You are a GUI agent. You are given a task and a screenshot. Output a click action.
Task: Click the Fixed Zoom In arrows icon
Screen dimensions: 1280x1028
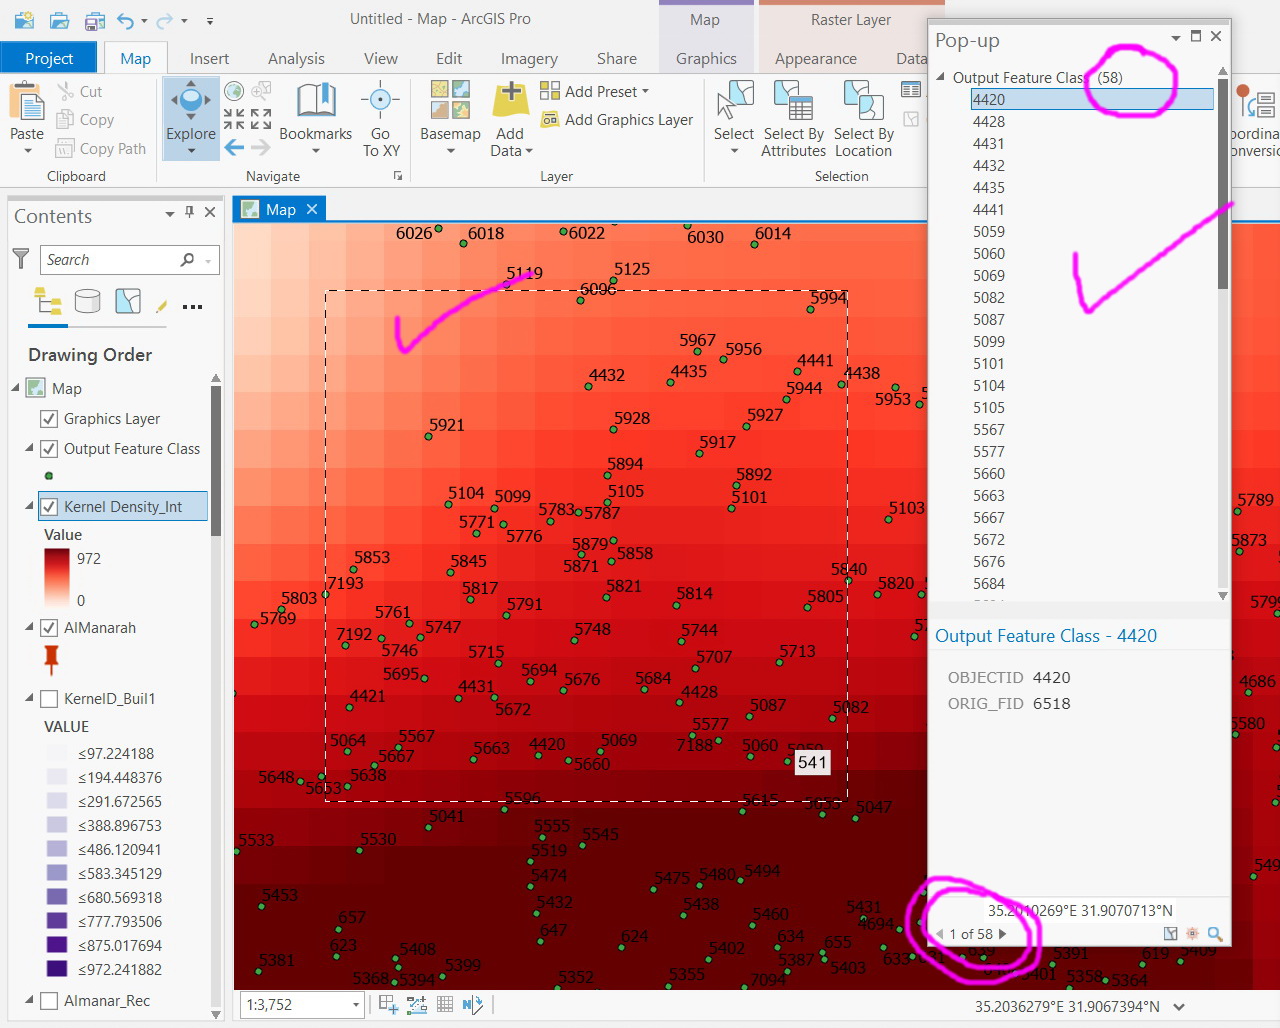234,119
